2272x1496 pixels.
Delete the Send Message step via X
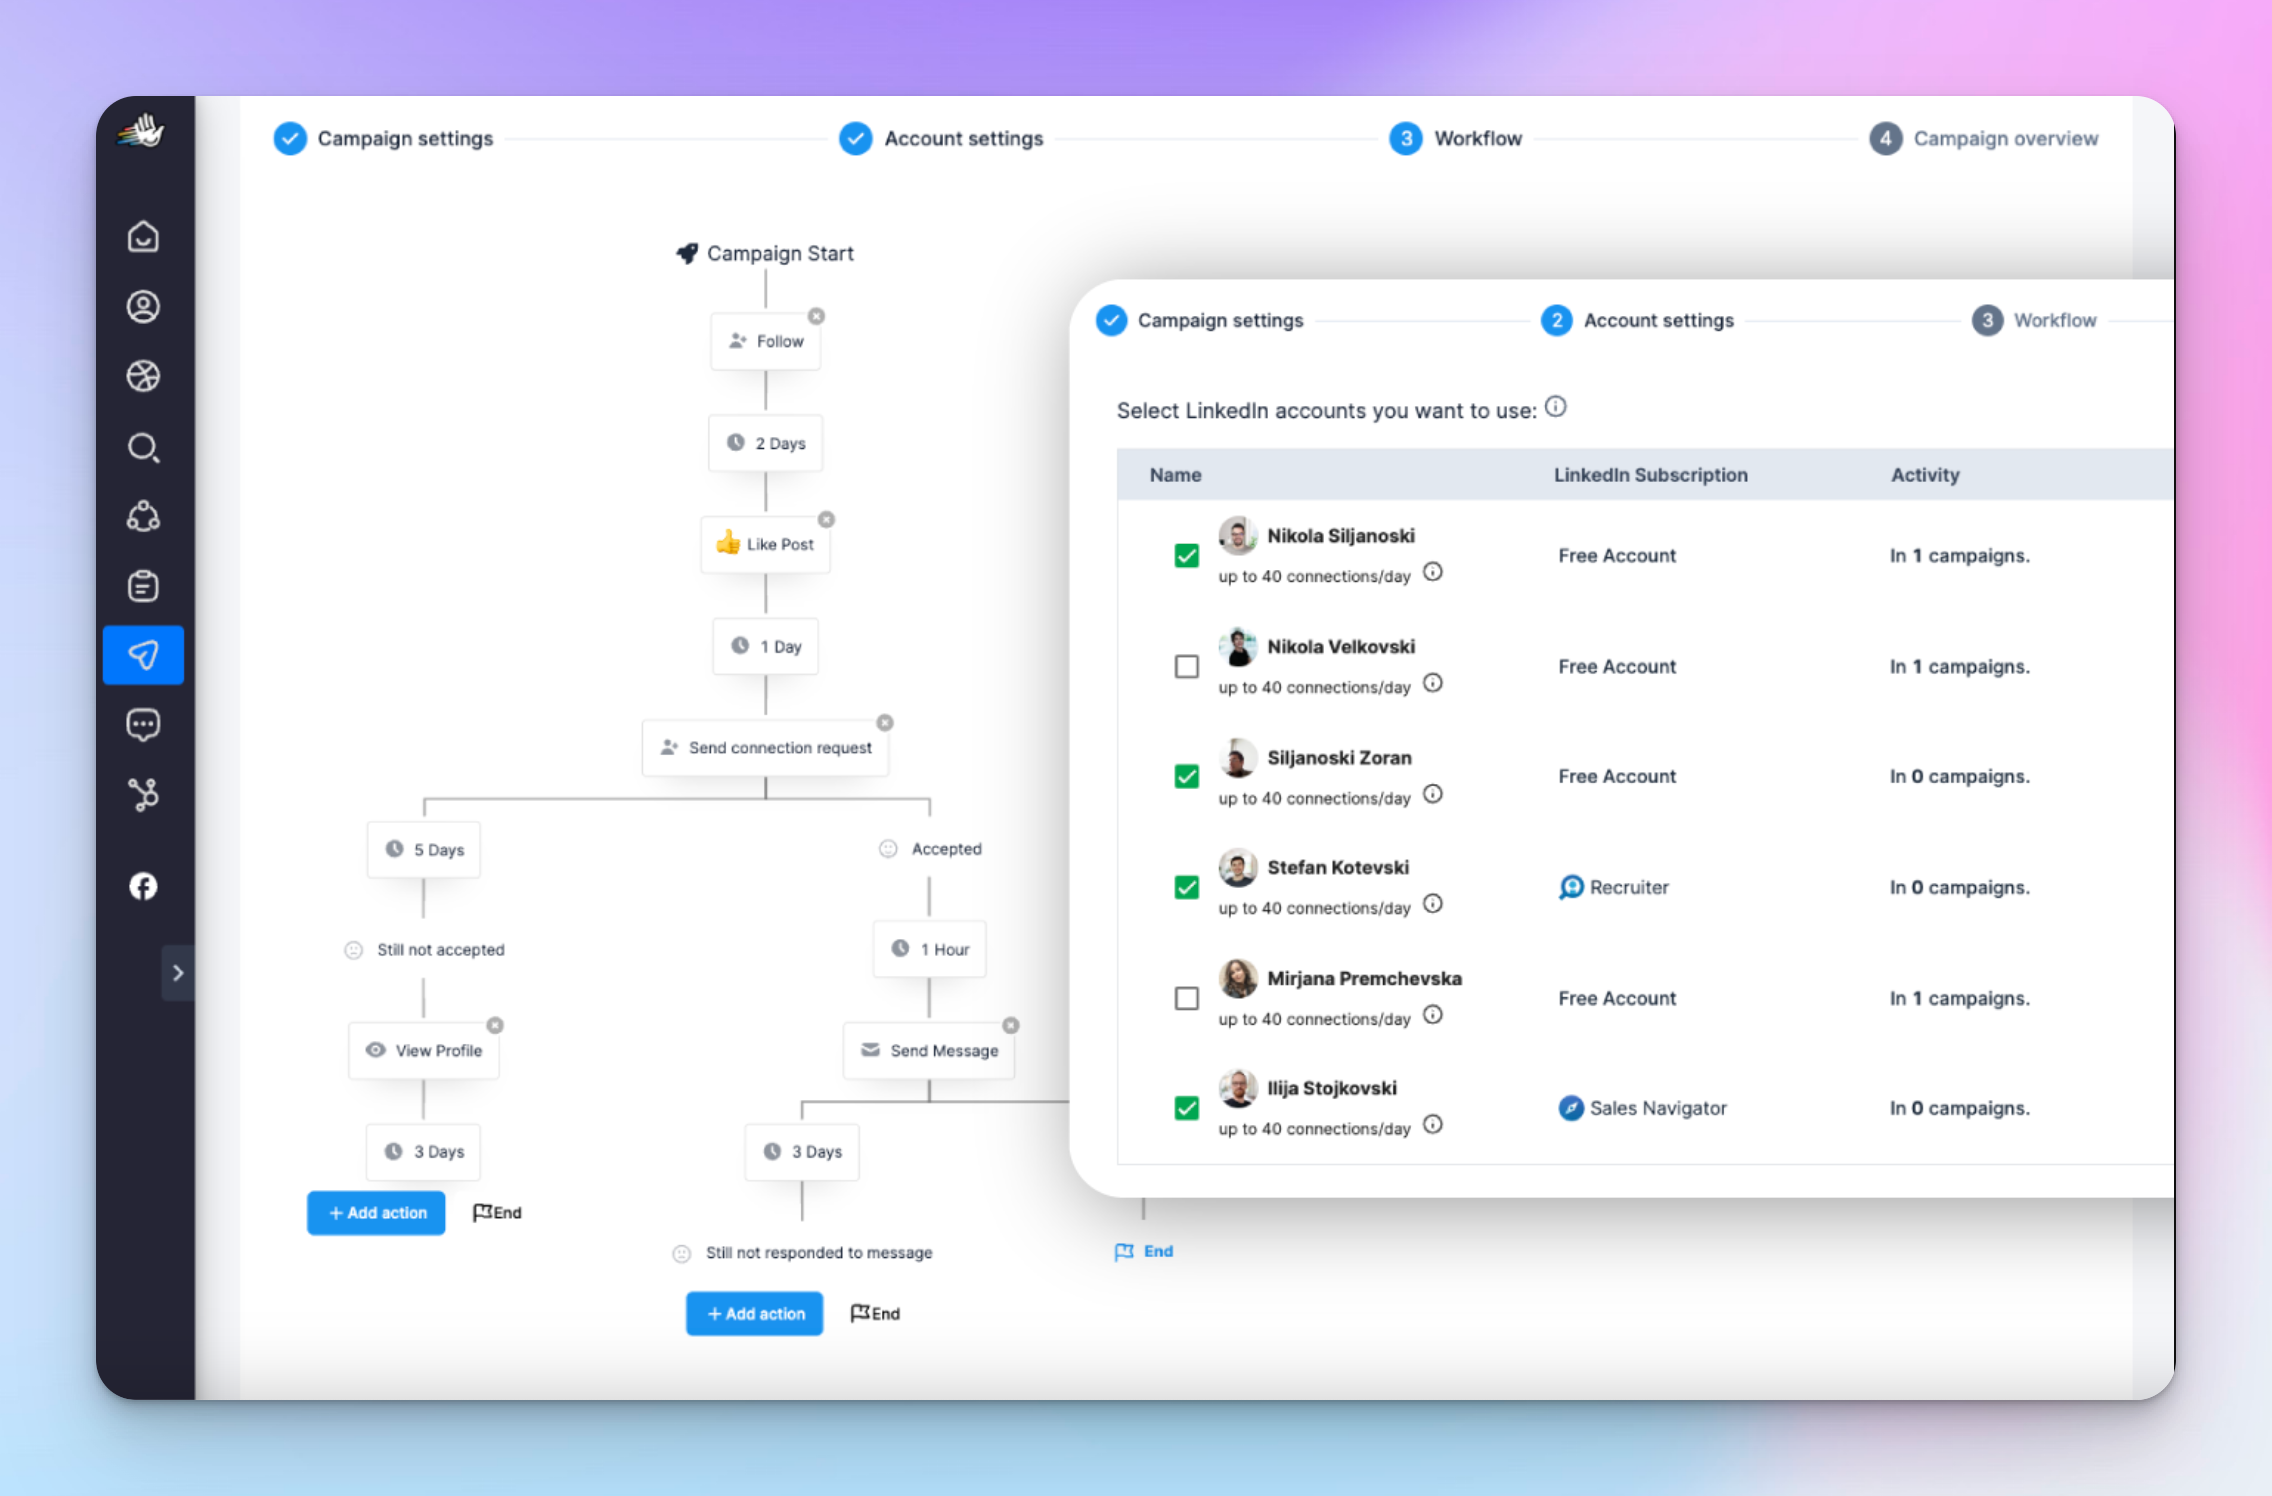(1011, 1025)
